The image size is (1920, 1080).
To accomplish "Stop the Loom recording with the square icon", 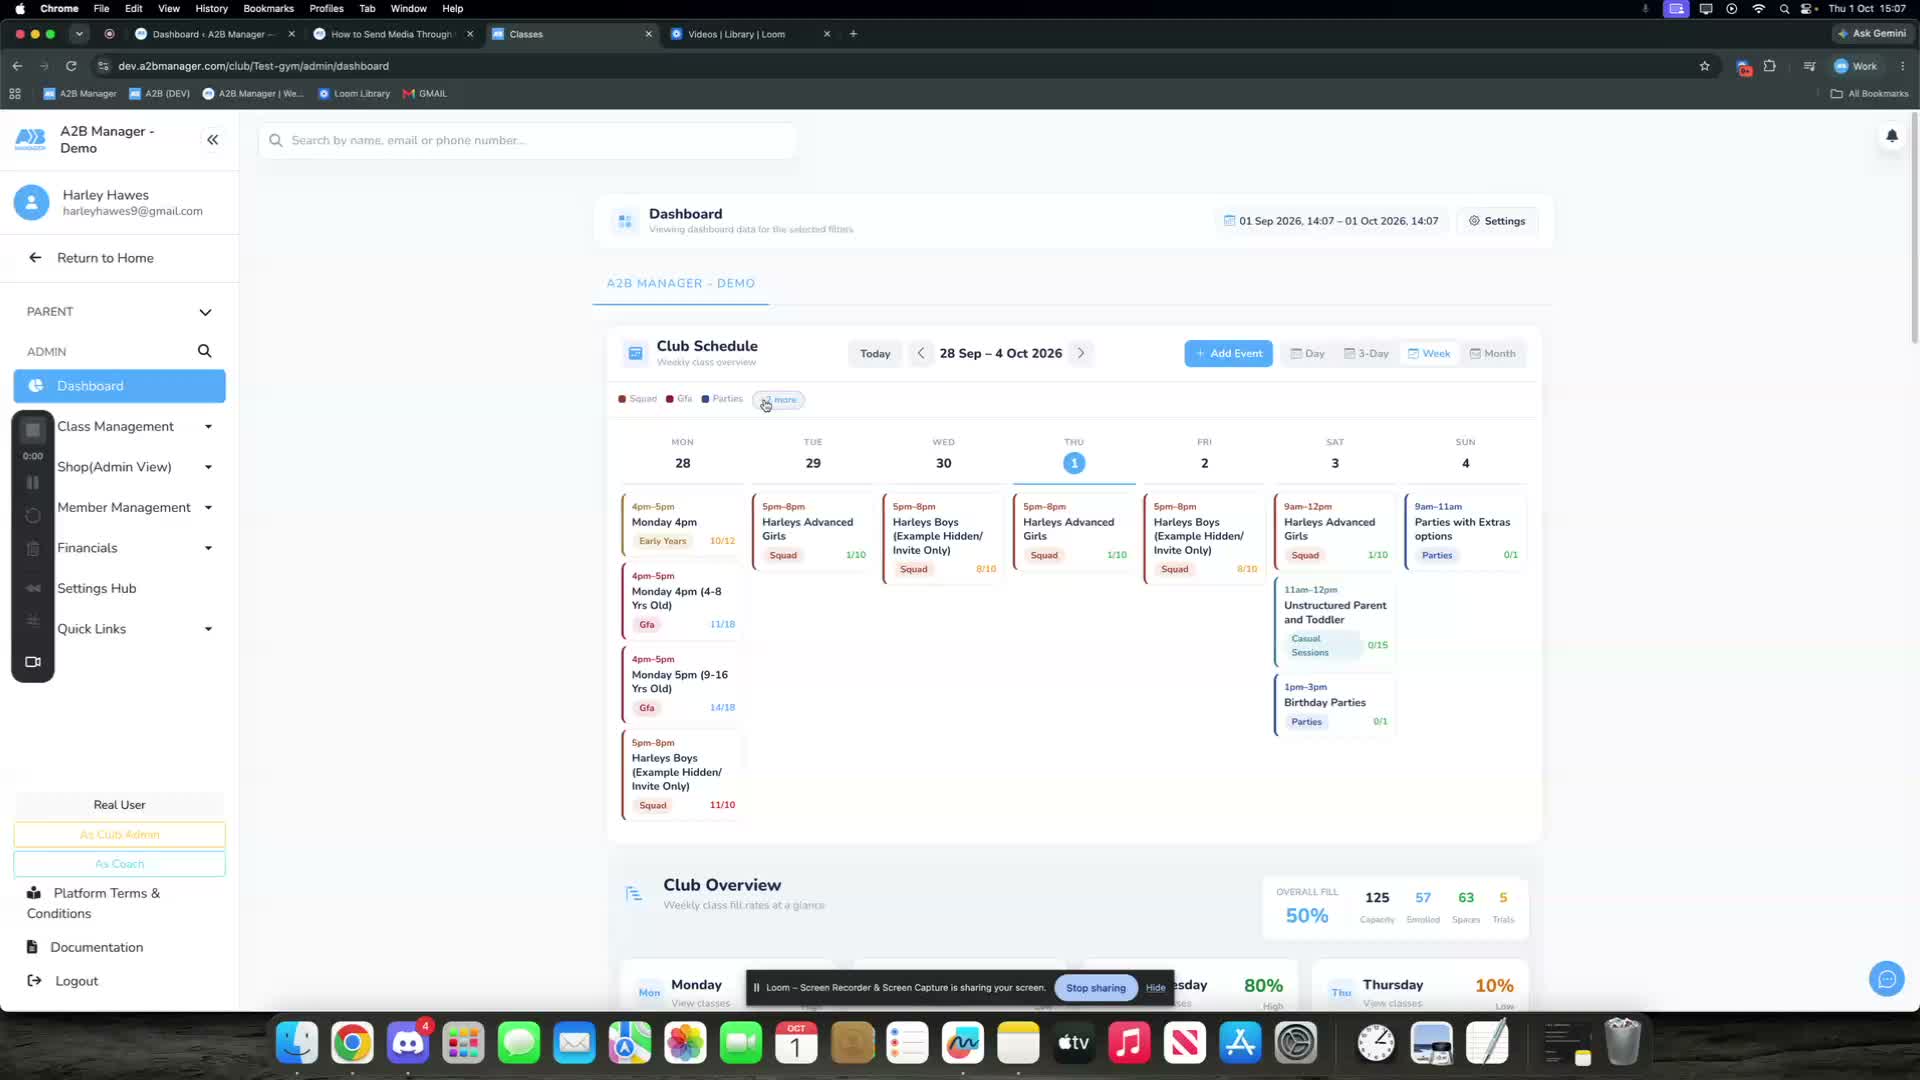I will click(33, 430).
